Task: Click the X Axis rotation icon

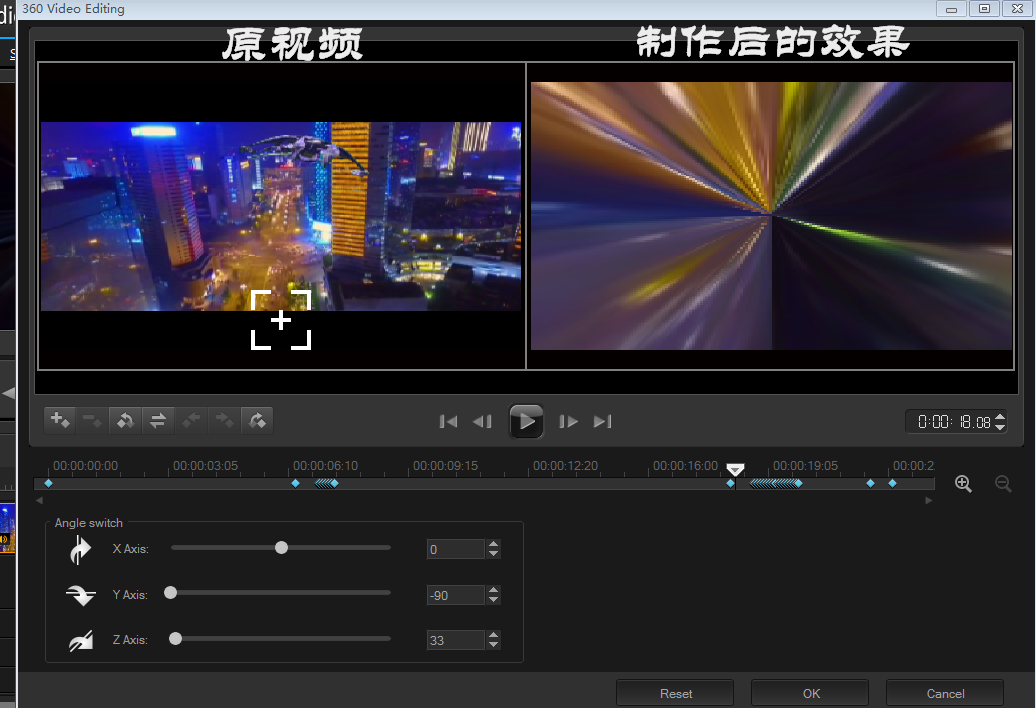Action: coord(80,549)
